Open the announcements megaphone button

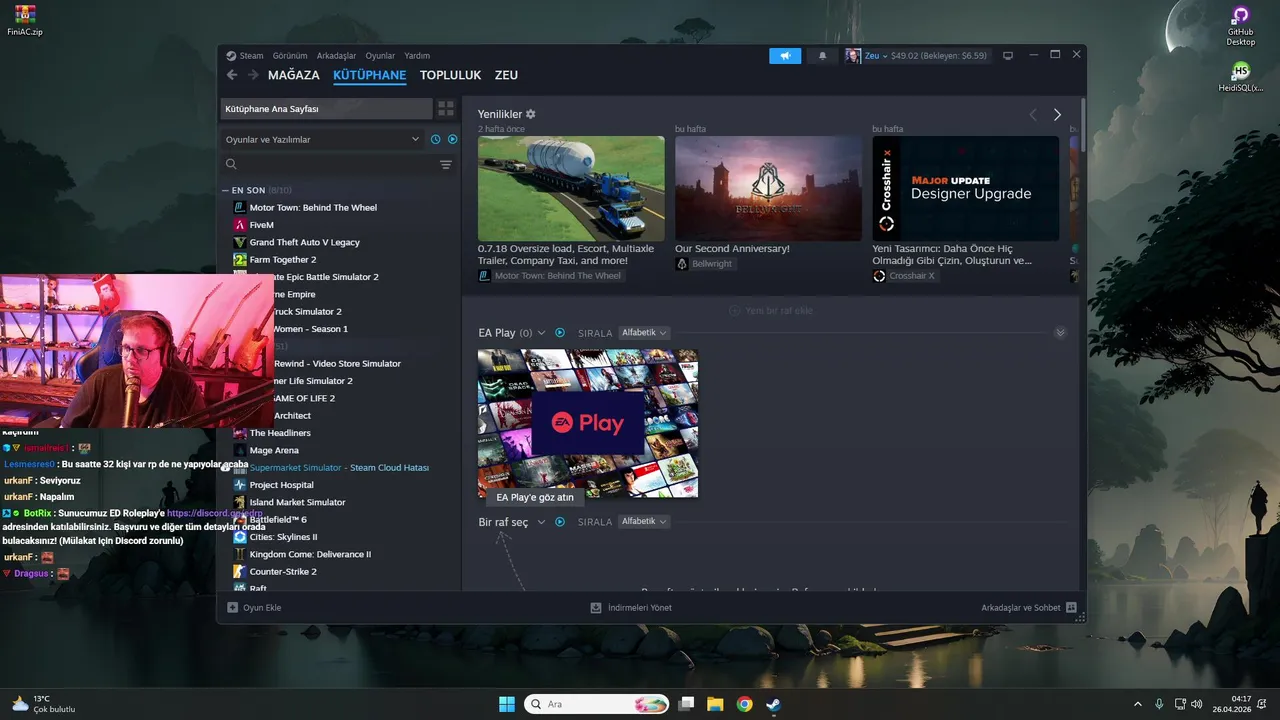click(x=785, y=56)
